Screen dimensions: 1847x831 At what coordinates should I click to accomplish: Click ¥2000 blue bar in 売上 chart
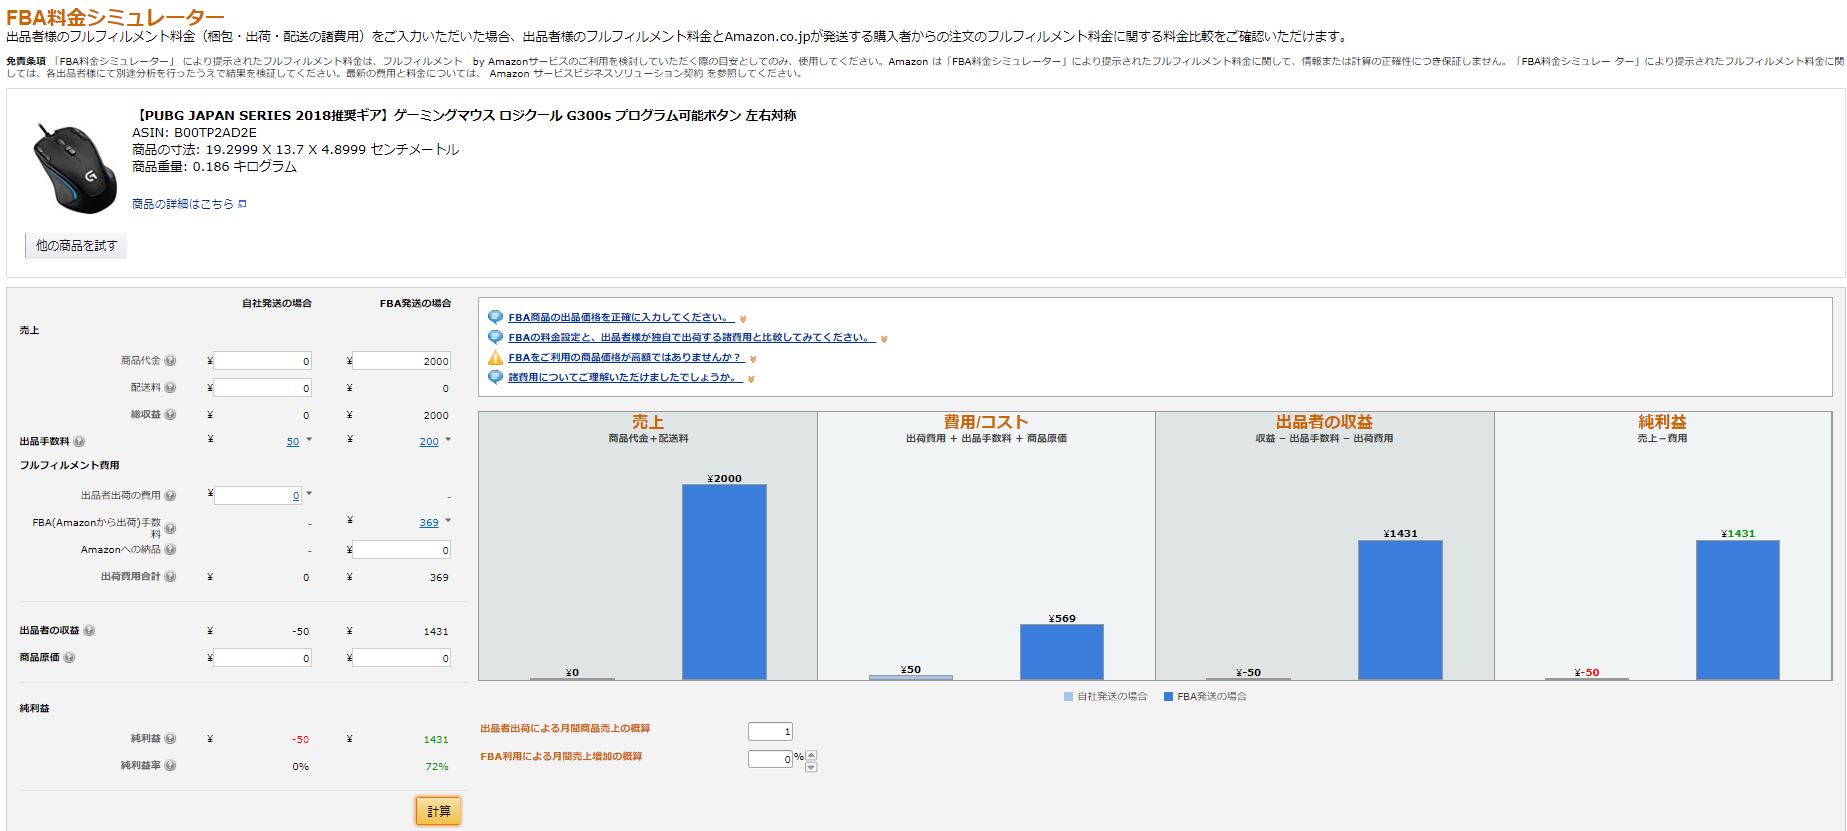724,582
